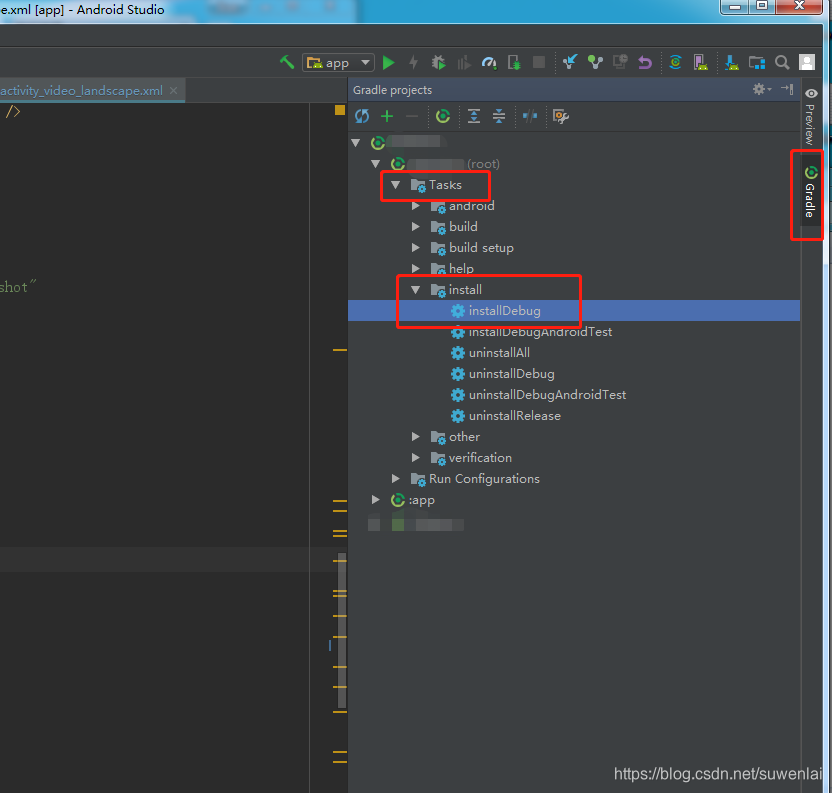This screenshot has width=832, height=793.
Task: Switch to the activity_video_landscape.xml tab
Action: [81, 90]
